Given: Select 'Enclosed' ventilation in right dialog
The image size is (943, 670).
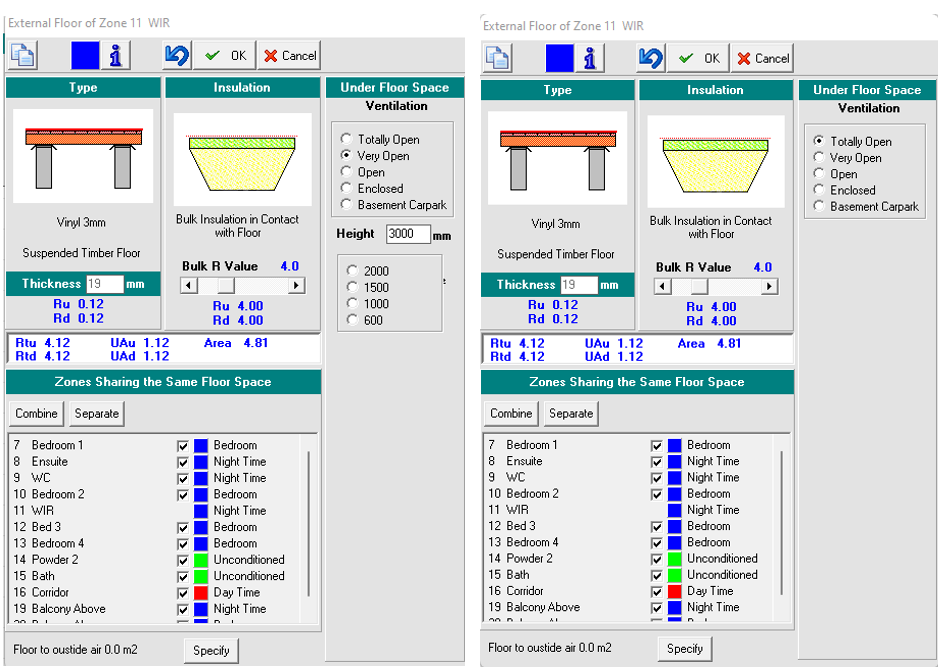Looking at the screenshot, I should (x=820, y=190).
